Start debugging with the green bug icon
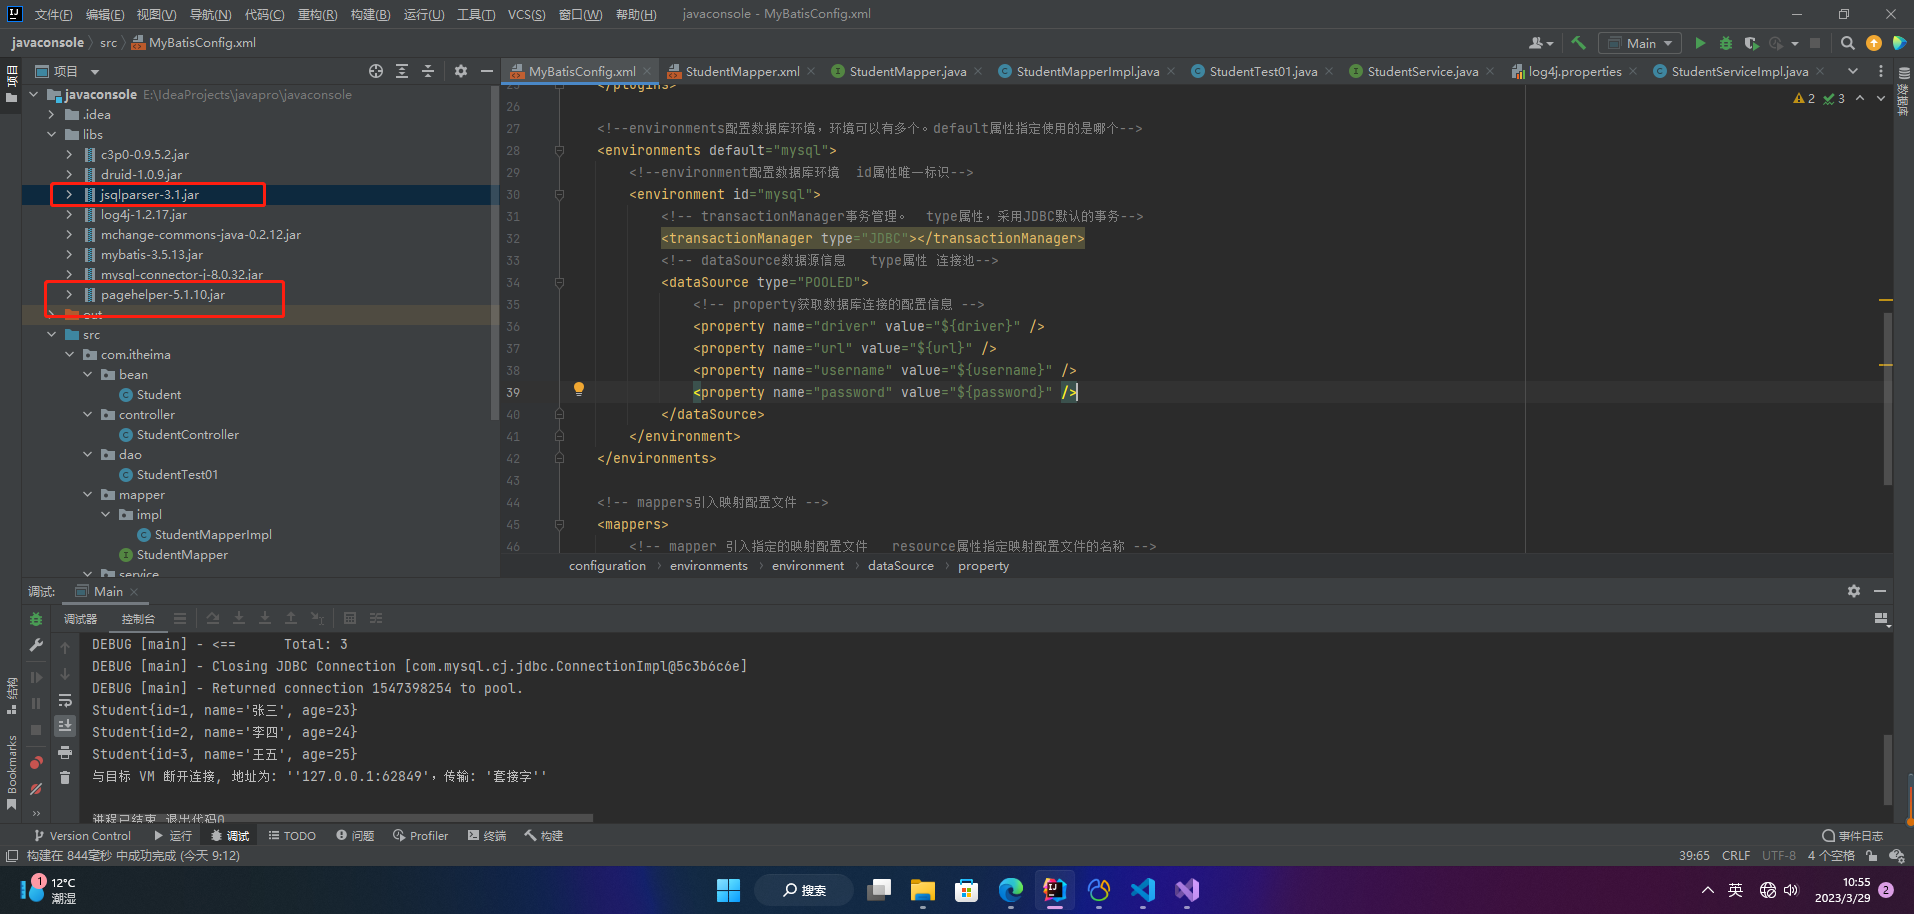 [x=1725, y=43]
